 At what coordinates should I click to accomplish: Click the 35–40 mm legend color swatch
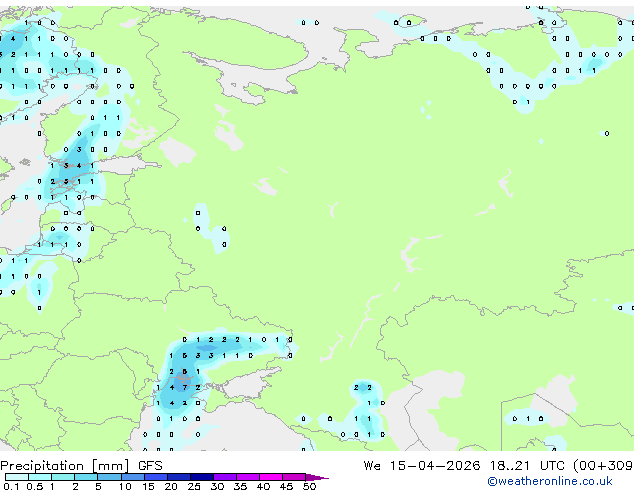(x=248, y=477)
